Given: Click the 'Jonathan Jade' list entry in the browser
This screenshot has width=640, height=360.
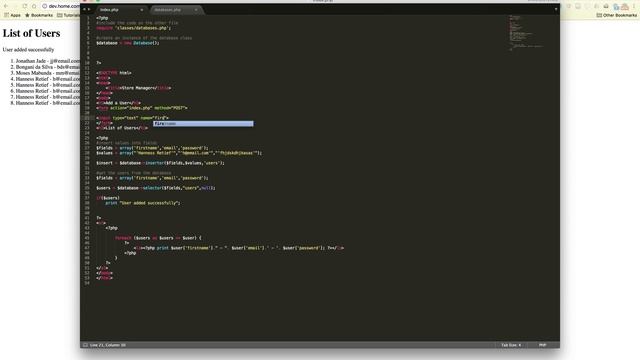Looking at the screenshot, I should pyautogui.click(x=48, y=61).
